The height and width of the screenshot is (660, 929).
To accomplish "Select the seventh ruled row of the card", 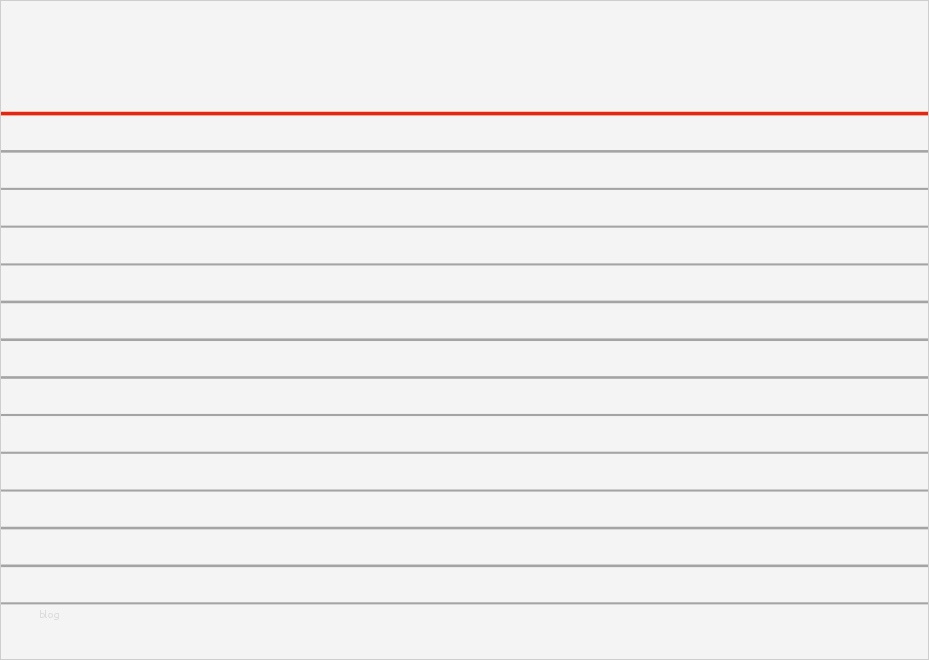I will (x=464, y=359).
